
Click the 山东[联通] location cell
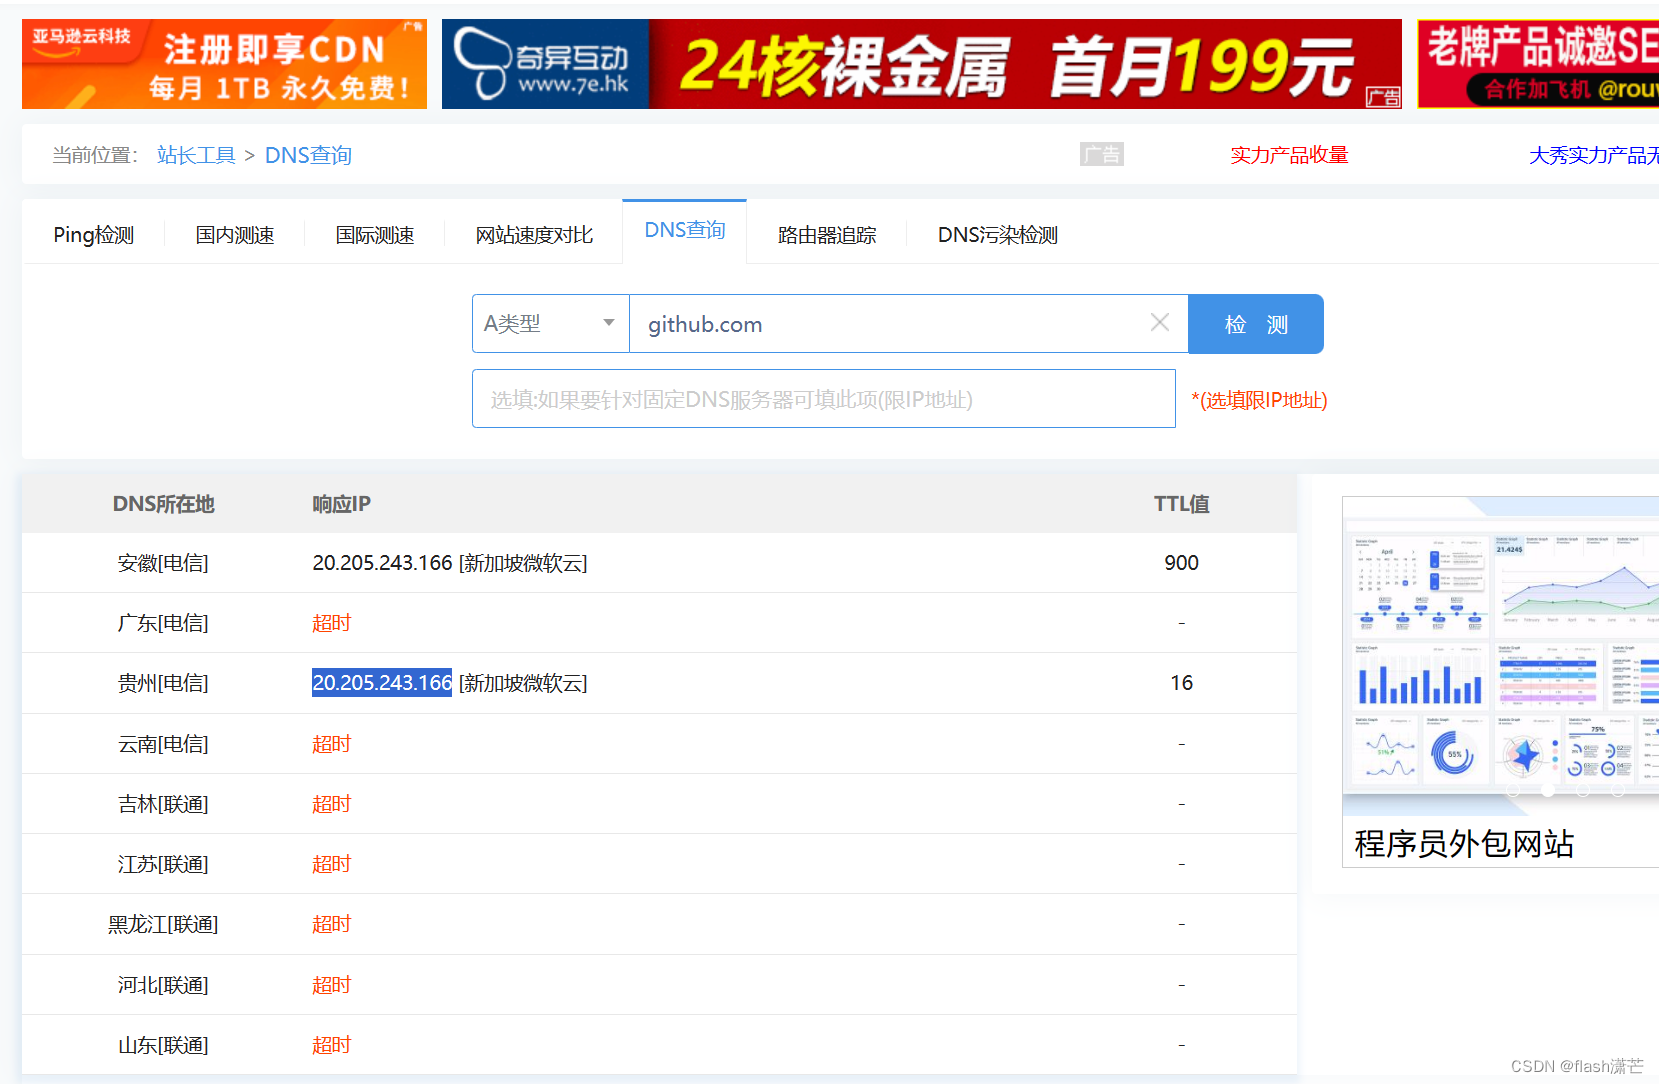pos(163,1045)
